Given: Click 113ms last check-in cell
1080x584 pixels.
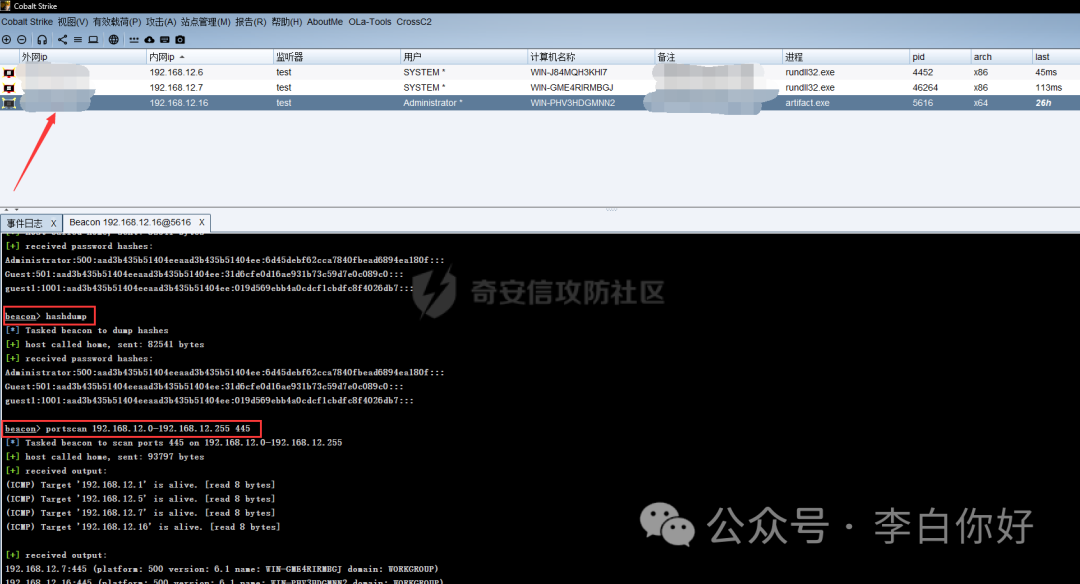Looking at the screenshot, I should point(1048,87).
